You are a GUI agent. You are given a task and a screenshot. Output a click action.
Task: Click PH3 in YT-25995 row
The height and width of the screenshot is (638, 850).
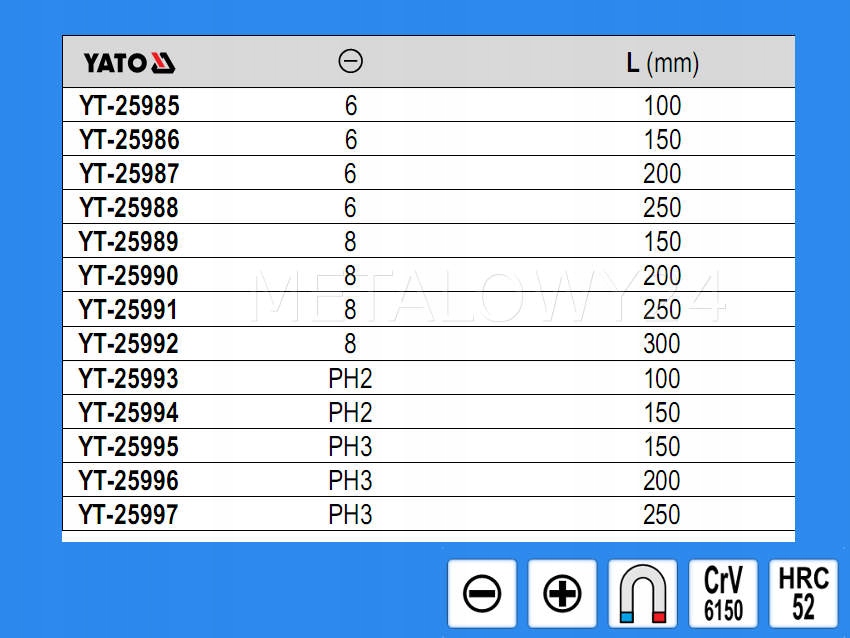coord(350,447)
